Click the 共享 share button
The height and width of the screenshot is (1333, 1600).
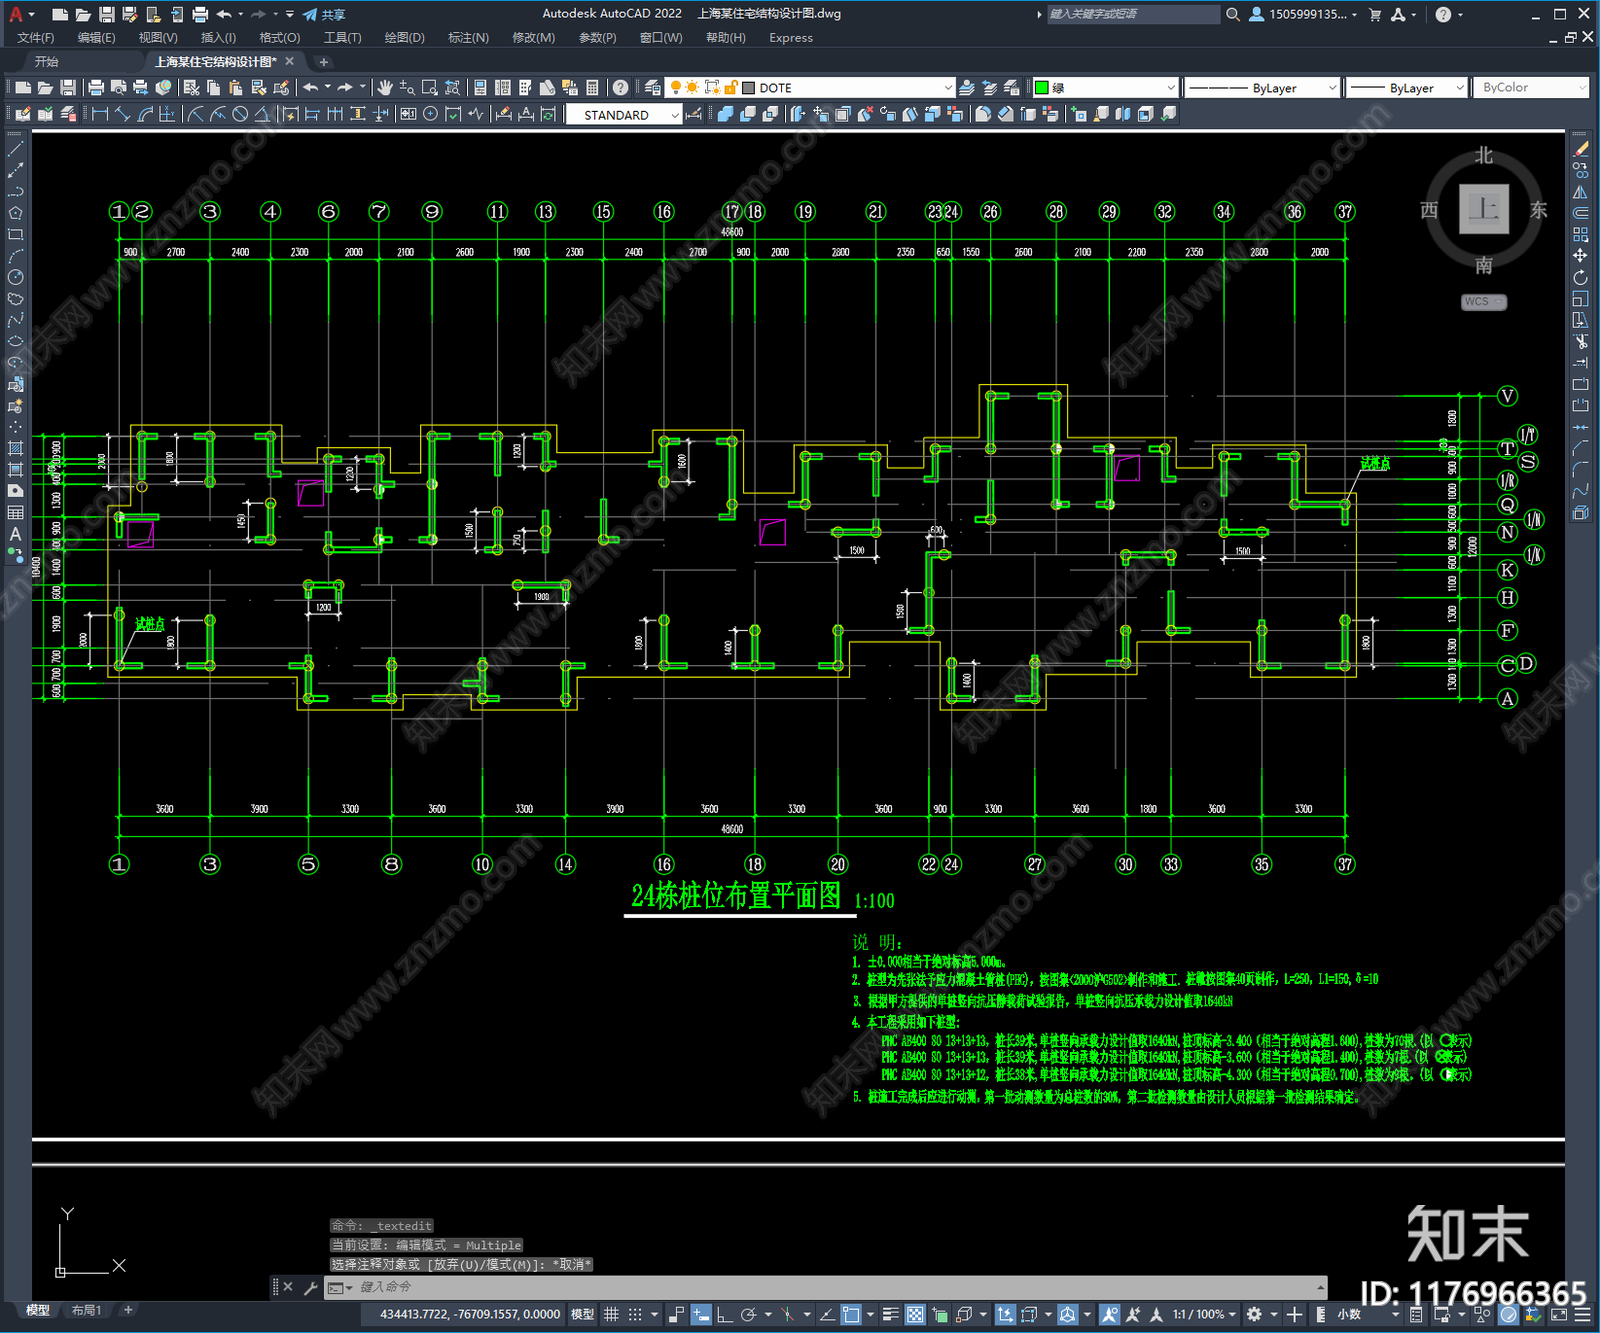(324, 14)
